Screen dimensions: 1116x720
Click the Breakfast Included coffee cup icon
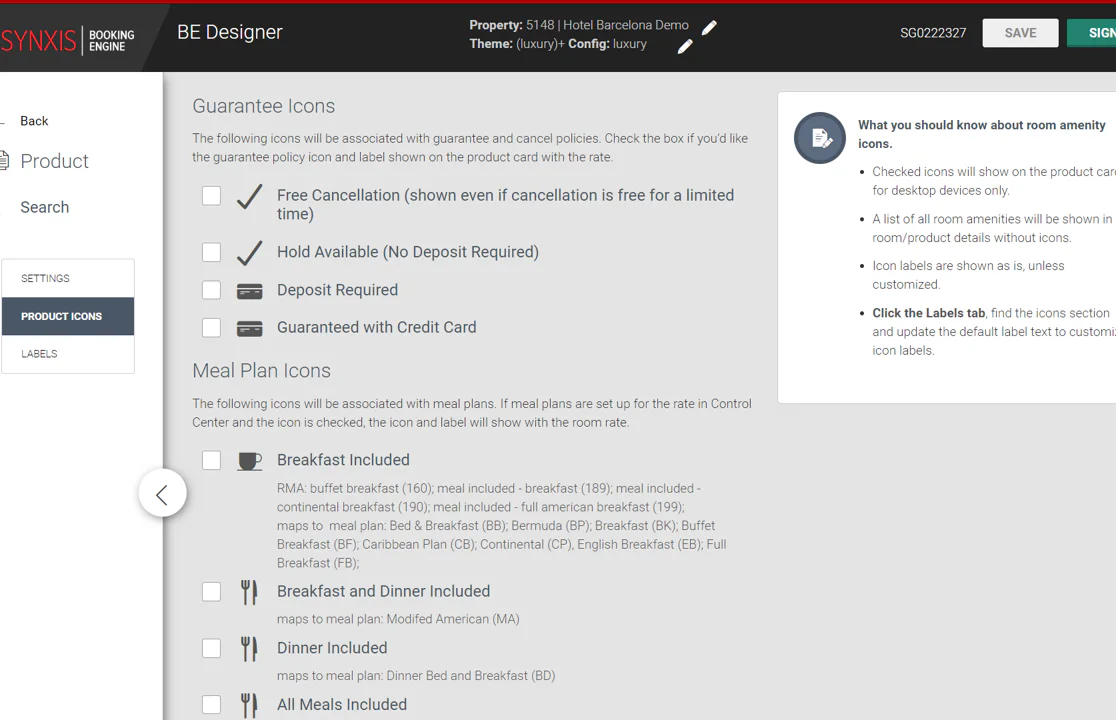coord(249,462)
